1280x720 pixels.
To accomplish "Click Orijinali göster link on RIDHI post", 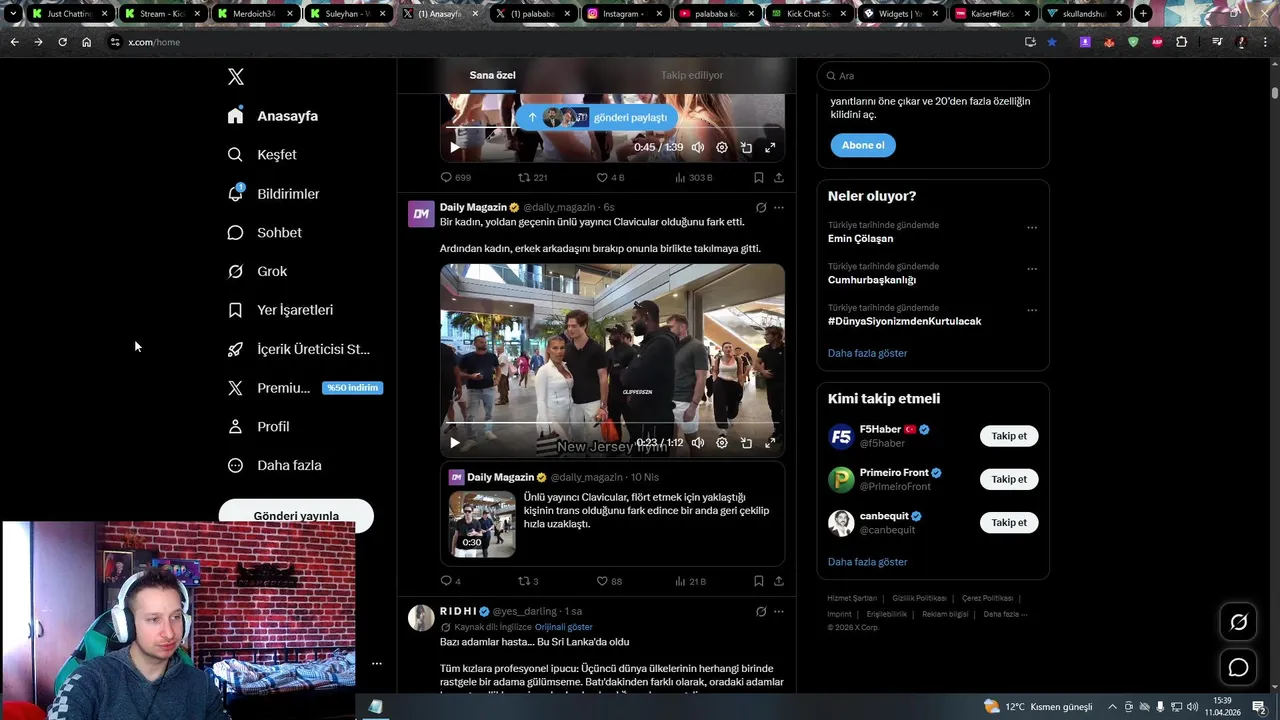I will pos(564,627).
